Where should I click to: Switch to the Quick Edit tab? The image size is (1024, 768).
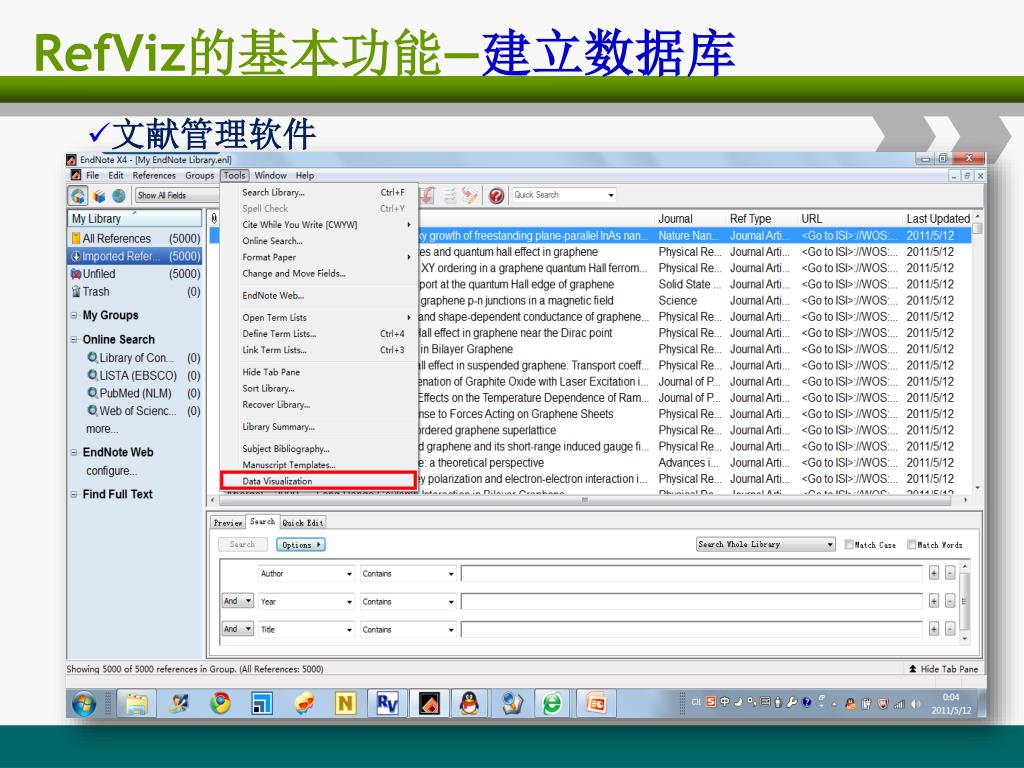click(x=303, y=522)
